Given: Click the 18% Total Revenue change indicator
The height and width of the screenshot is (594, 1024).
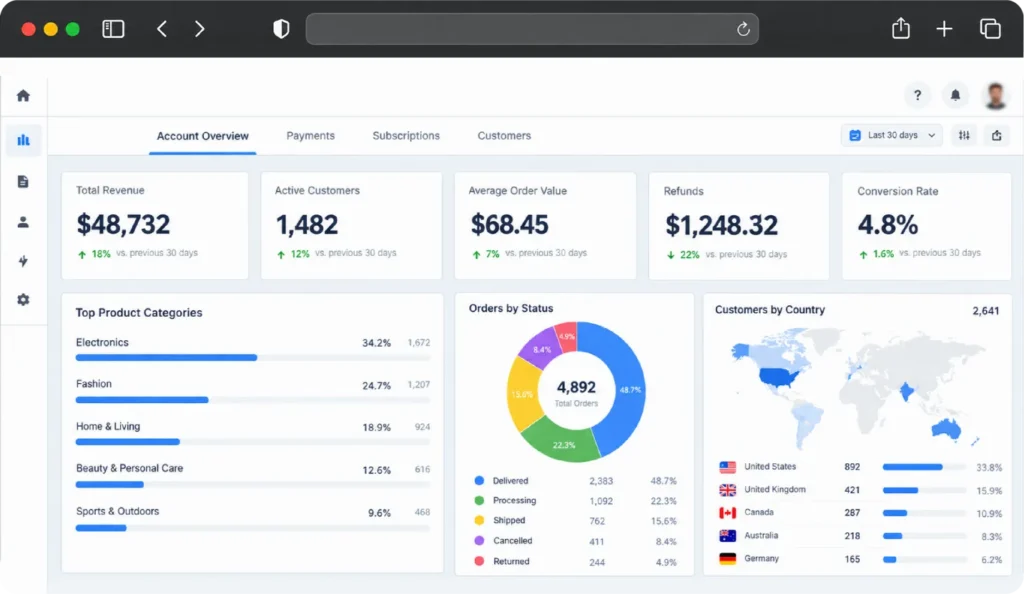Looking at the screenshot, I should pyautogui.click(x=94, y=254).
